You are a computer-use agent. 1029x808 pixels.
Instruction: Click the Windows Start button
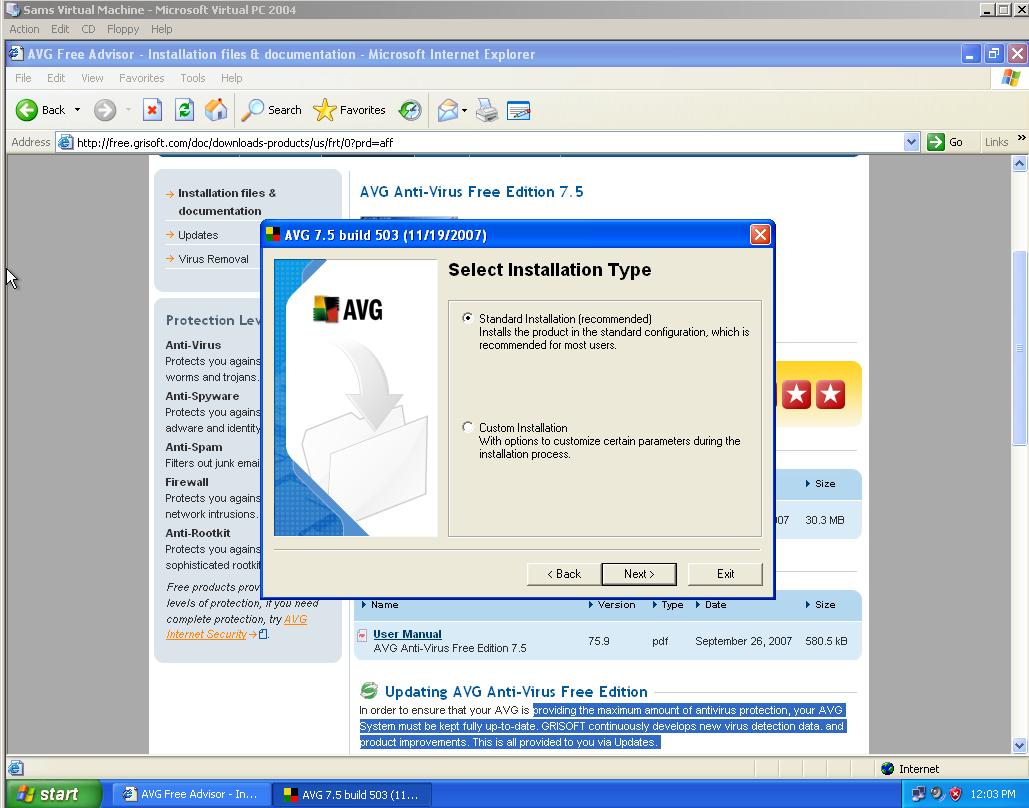click(x=52, y=794)
